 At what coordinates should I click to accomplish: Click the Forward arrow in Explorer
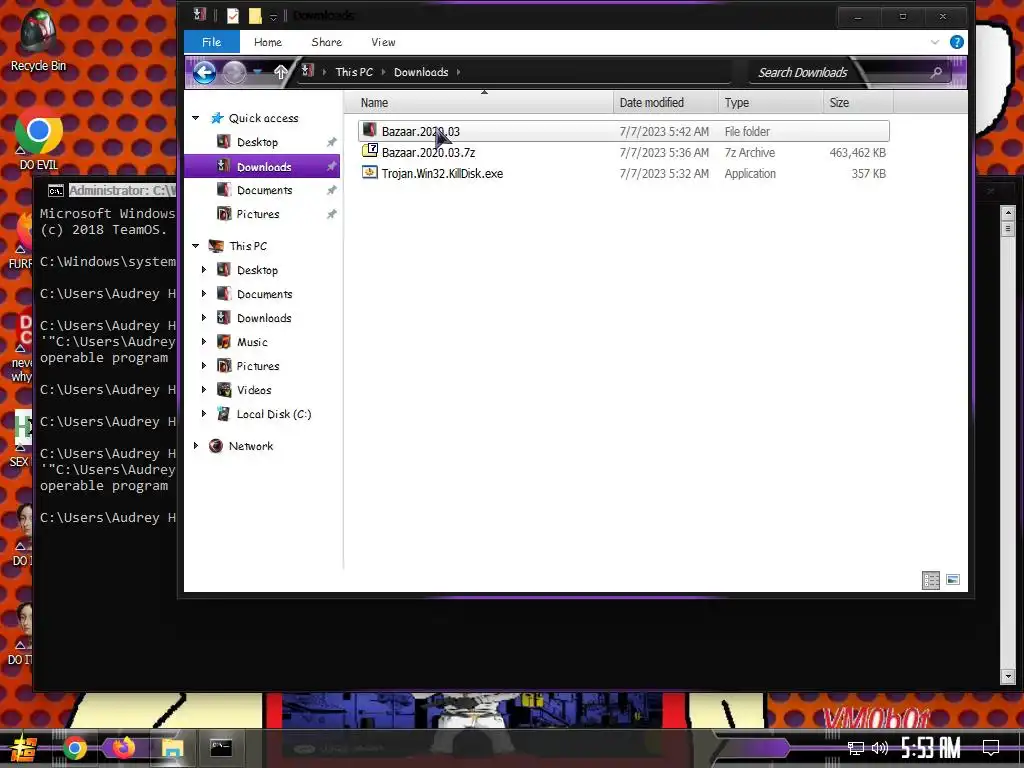click(x=234, y=72)
